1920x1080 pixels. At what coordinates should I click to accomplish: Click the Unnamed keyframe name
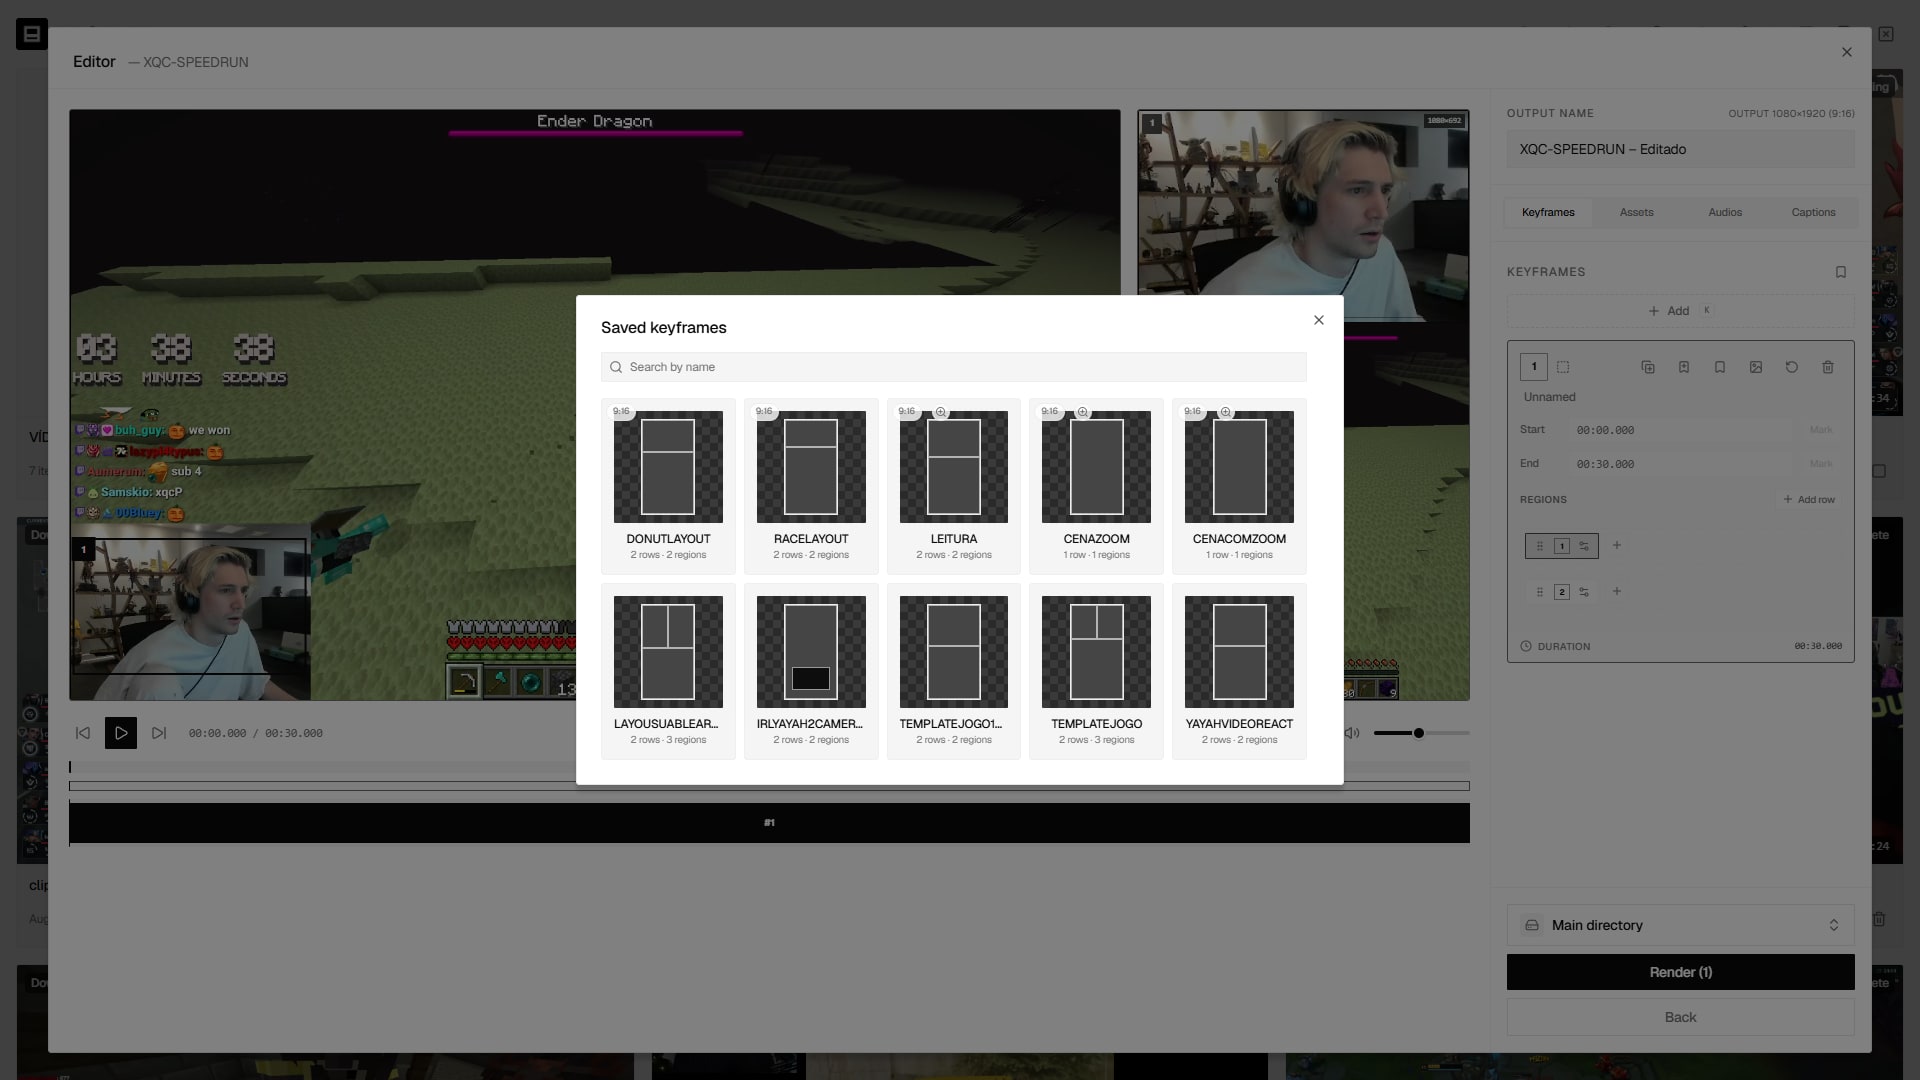coord(1549,397)
